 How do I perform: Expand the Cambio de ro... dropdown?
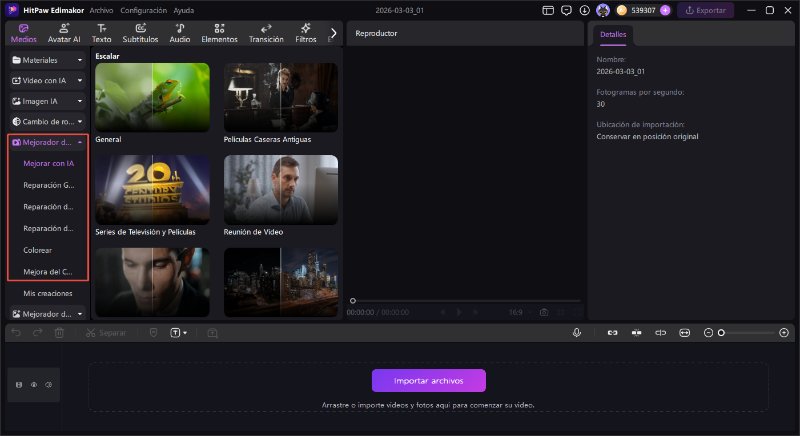(x=47, y=121)
